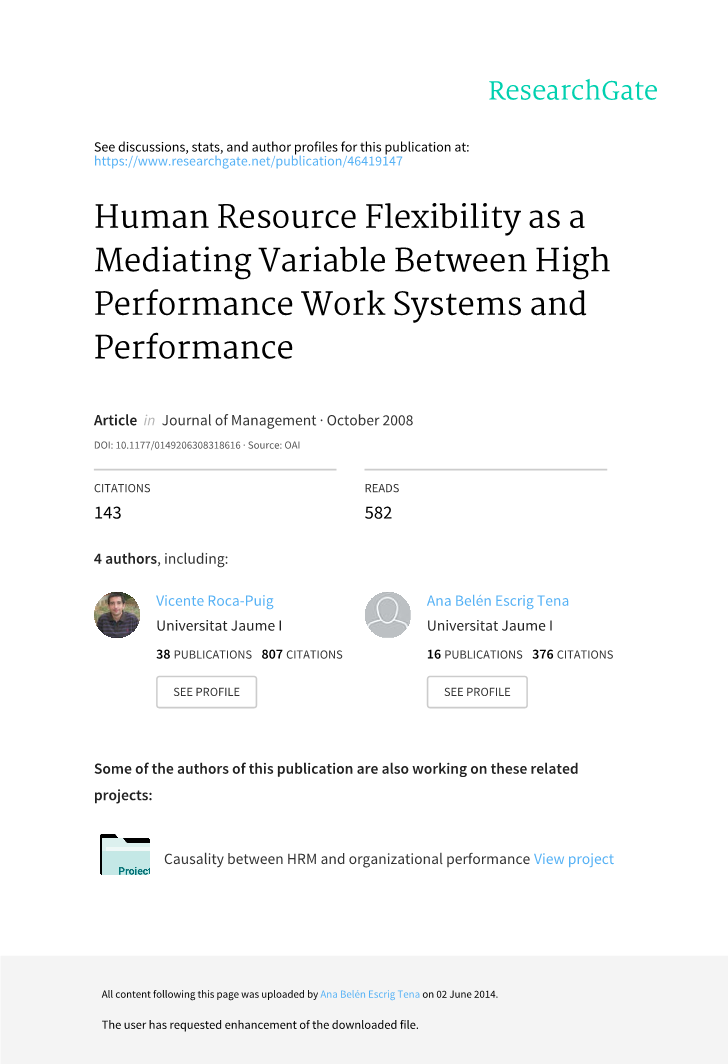Open Ana Belén Escrig Tena's author name link

(x=497, y=601)
